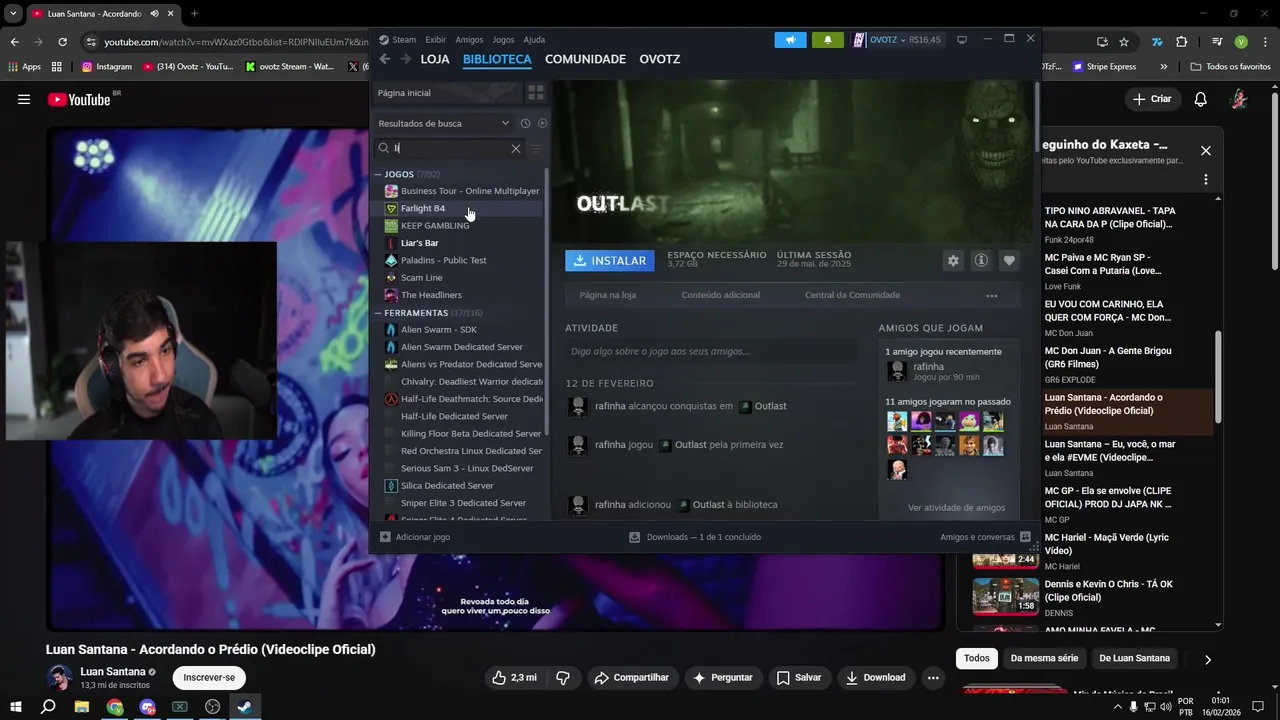Add Outlast to favorites heart
The image size is (1280, 720).
[1009, 260]
